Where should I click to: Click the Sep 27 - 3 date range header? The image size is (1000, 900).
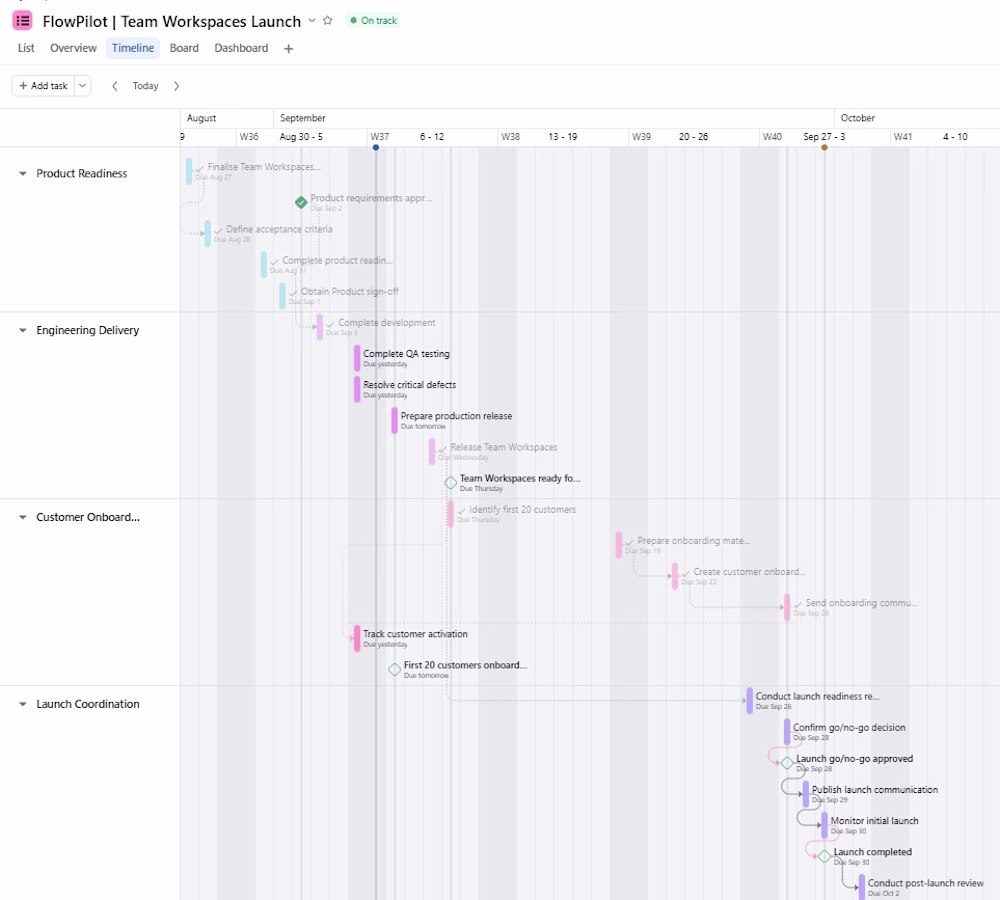824,137
